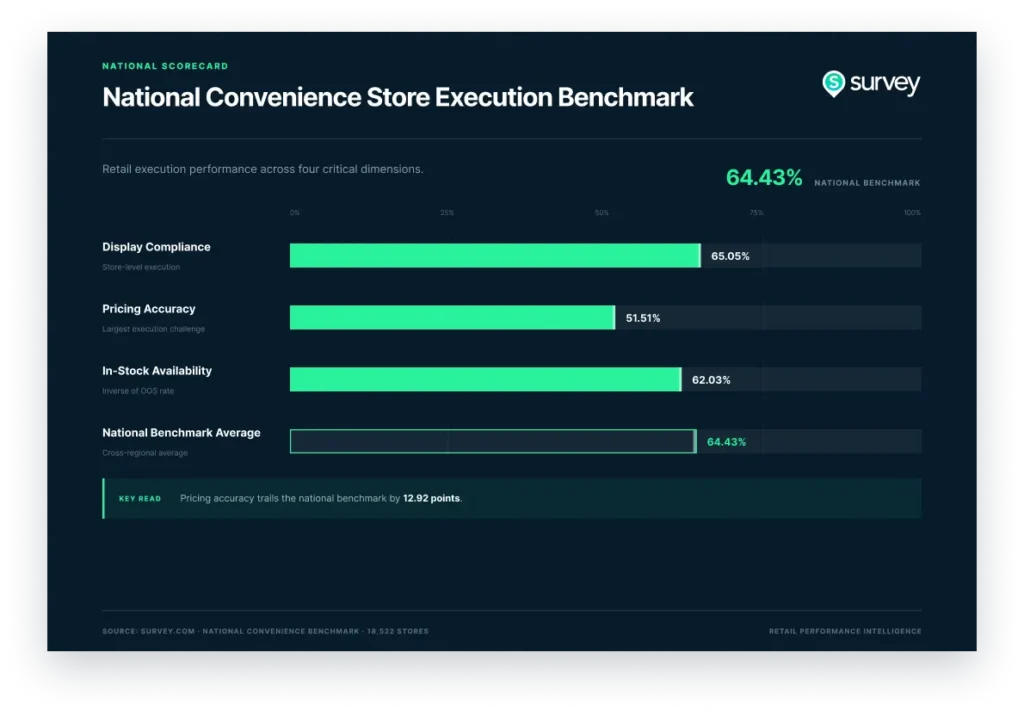Click the 65.05% value label
Viewport: 1024px width, 714px height.
[x=730, y=256]
